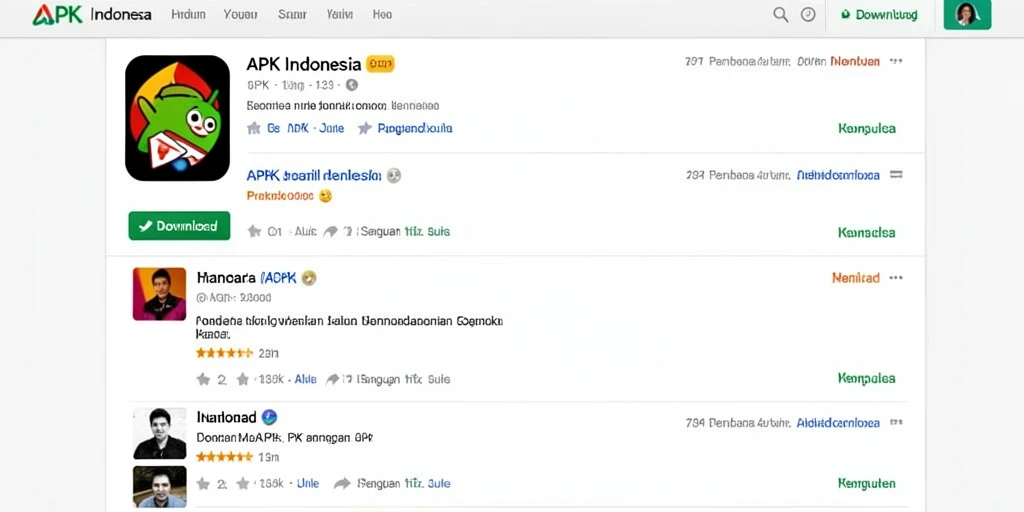Click the large APK Indonesia app icon
Screen dimensions: 1024x512
177,118
